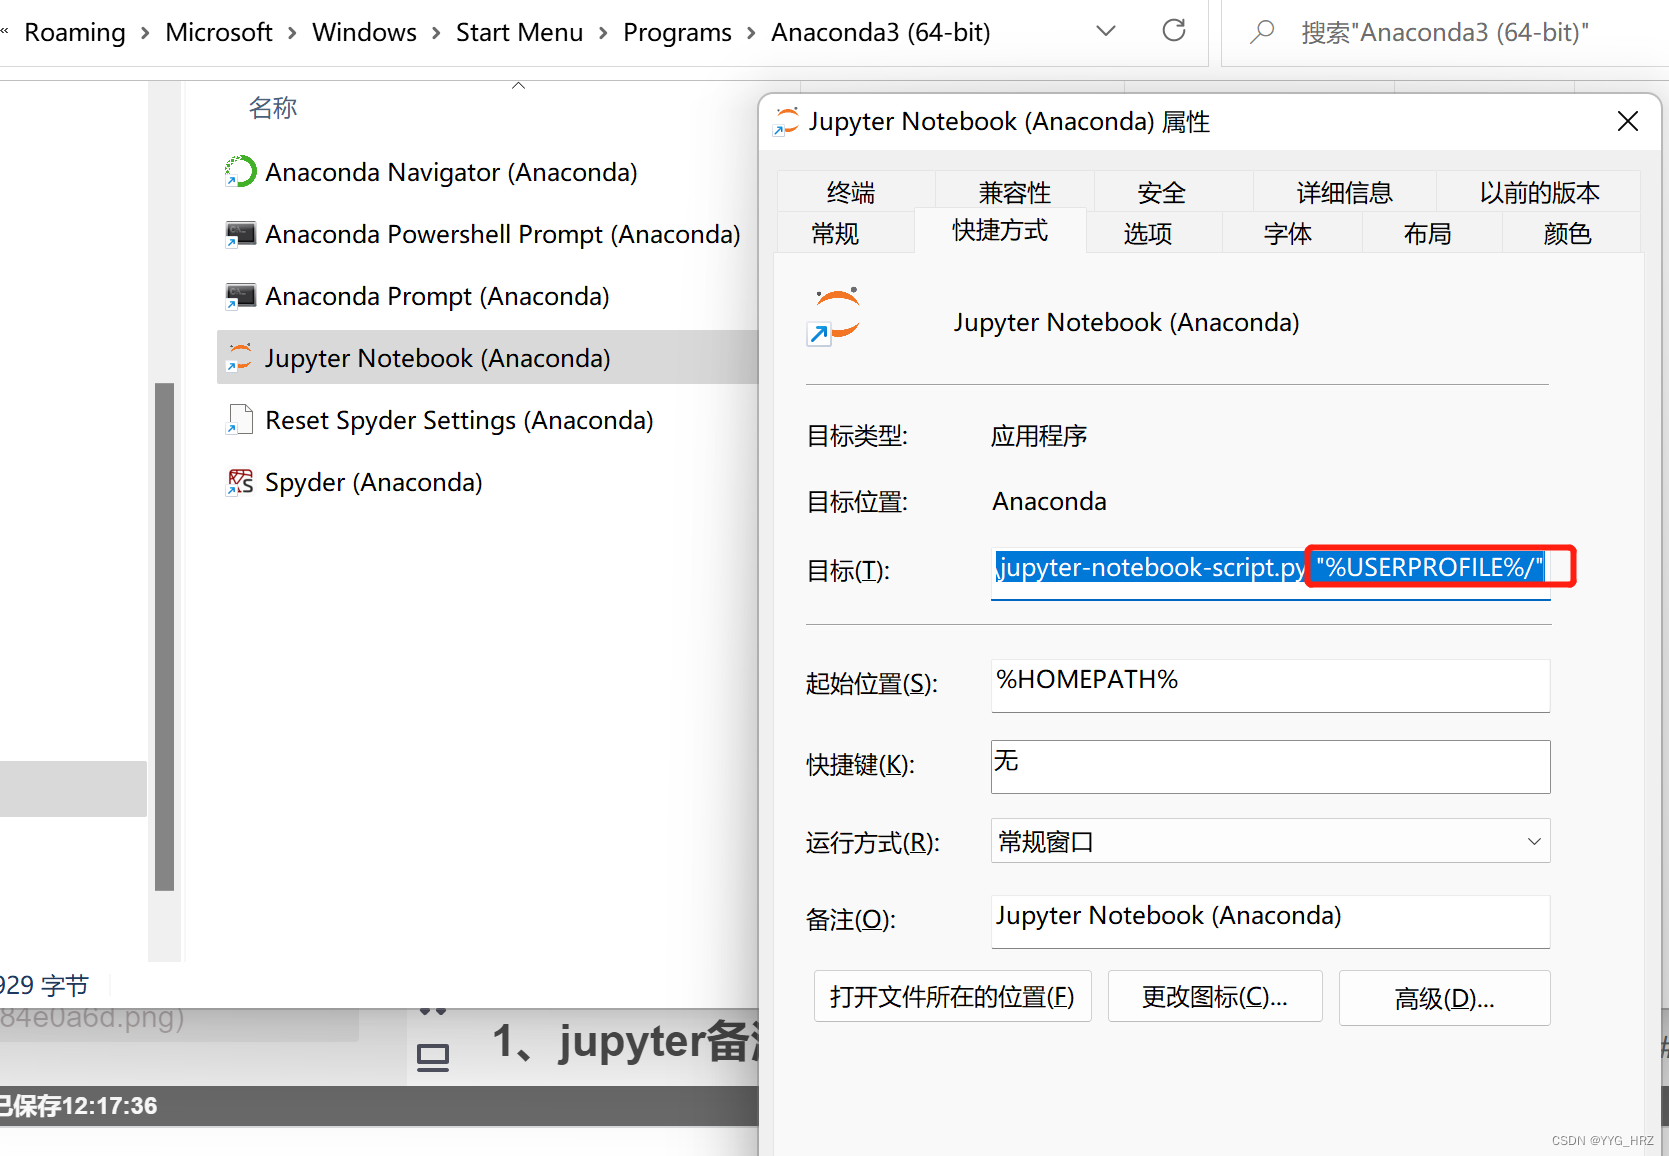Viewport: 1669px width, 1156px height.
Task: Open the chevron after Windows in breadcrumb
Action: [x=436, y=33]
